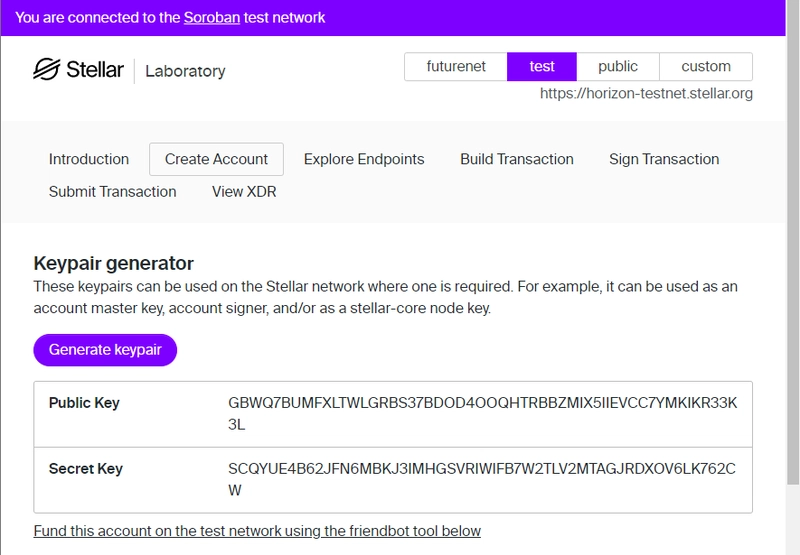
Task: Open the Introduction tab
Action: point(89,159)
